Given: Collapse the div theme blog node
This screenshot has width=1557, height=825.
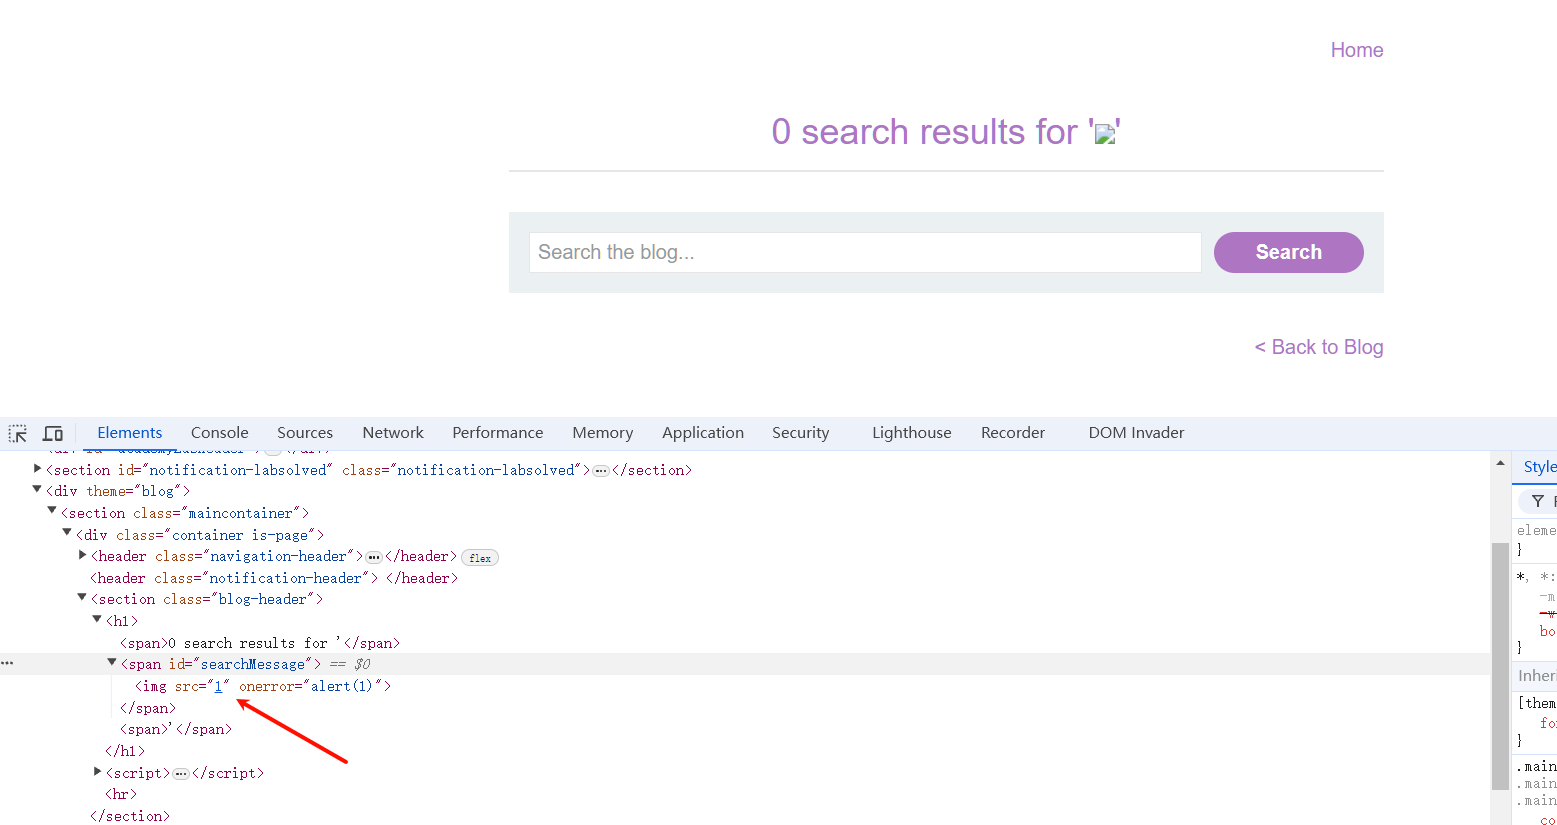Looking at the screenshot, I should (38, 490).
